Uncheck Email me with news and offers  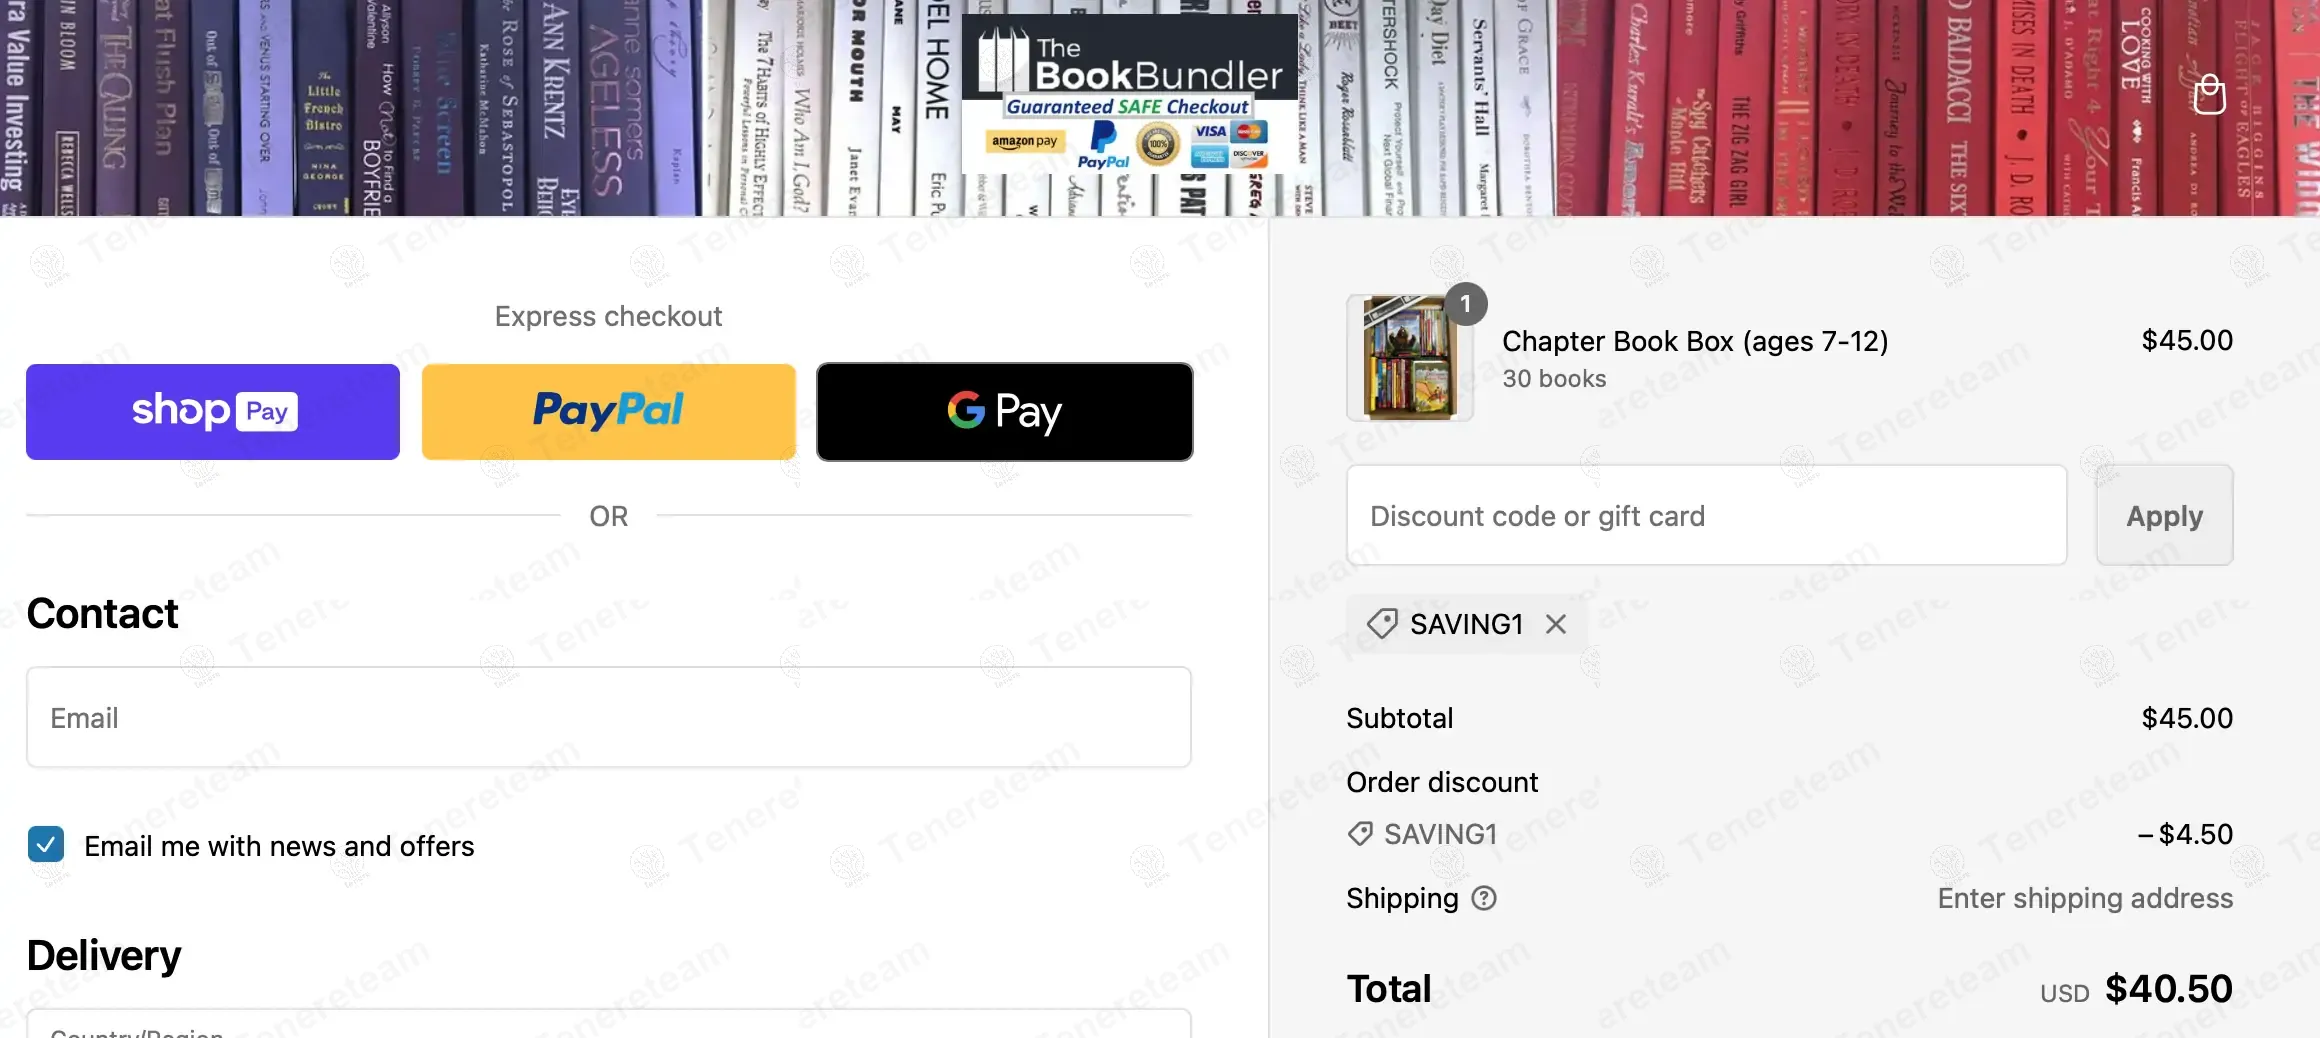click(x=46, y=845)
